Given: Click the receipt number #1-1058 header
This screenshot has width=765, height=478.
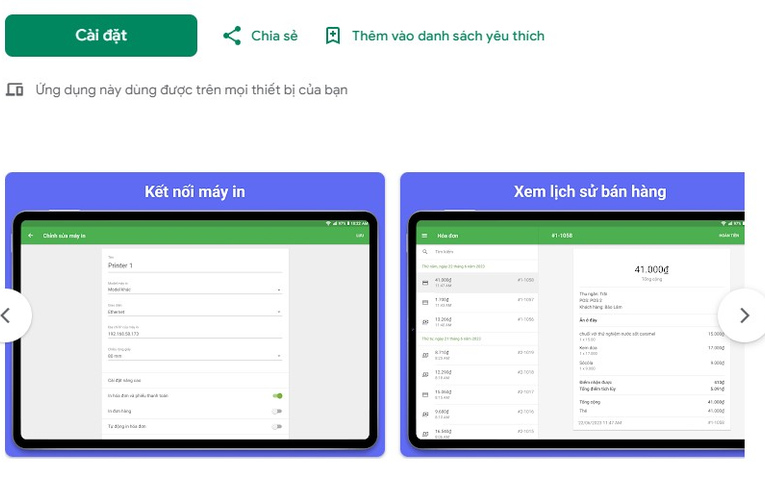Looking at the screenshot, I should pos(562,236).
